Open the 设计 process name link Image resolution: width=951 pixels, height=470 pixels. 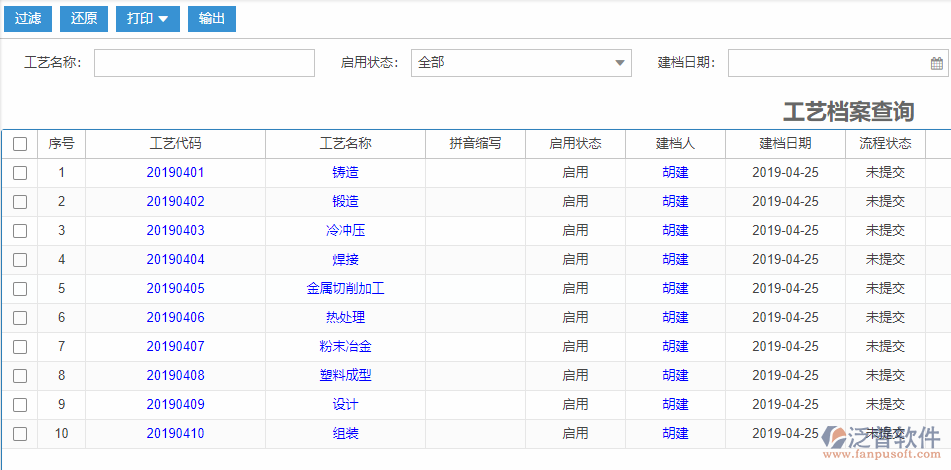tap(346, 405)
